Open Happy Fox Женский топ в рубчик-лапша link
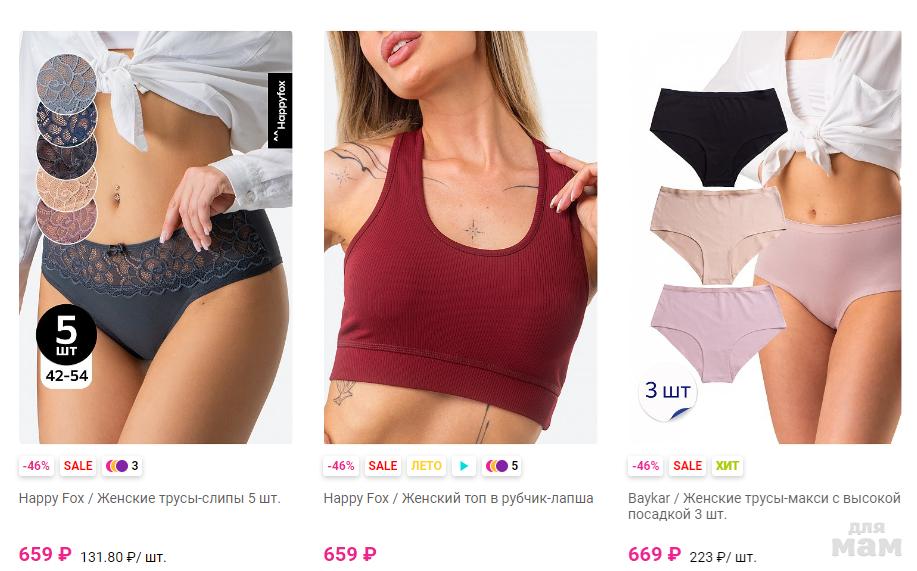Screen dimensions: 917x571 point(458,498)
